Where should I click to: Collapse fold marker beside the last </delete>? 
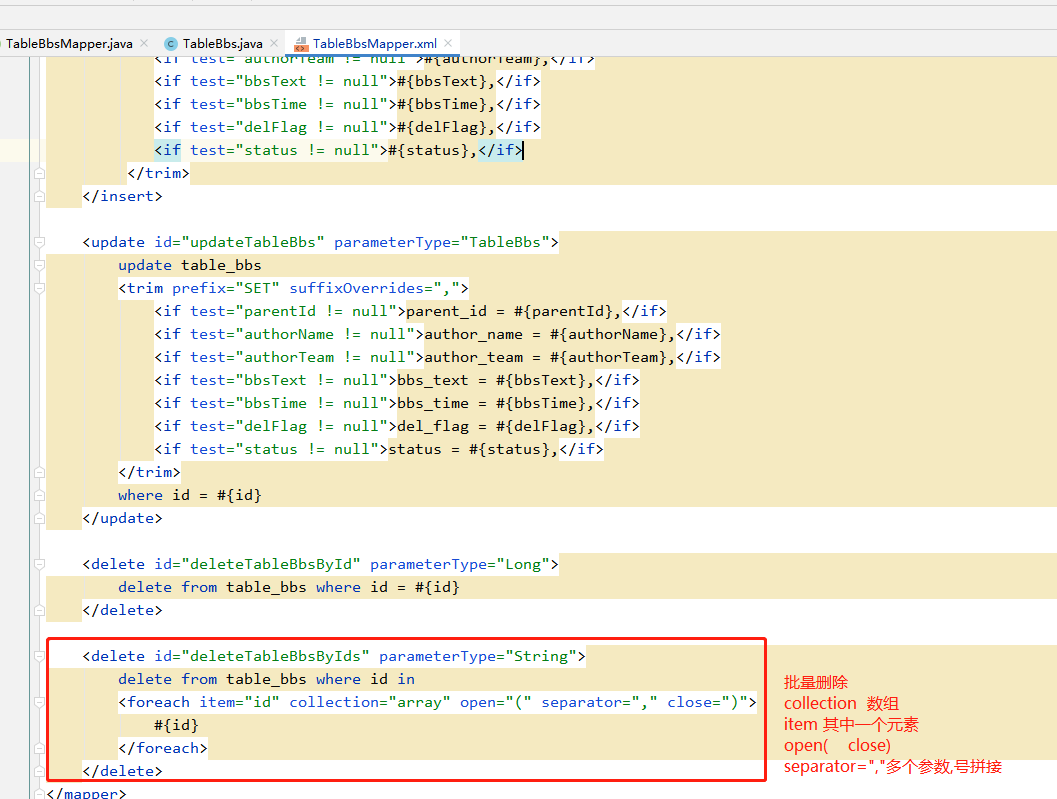tap(39, 771)
